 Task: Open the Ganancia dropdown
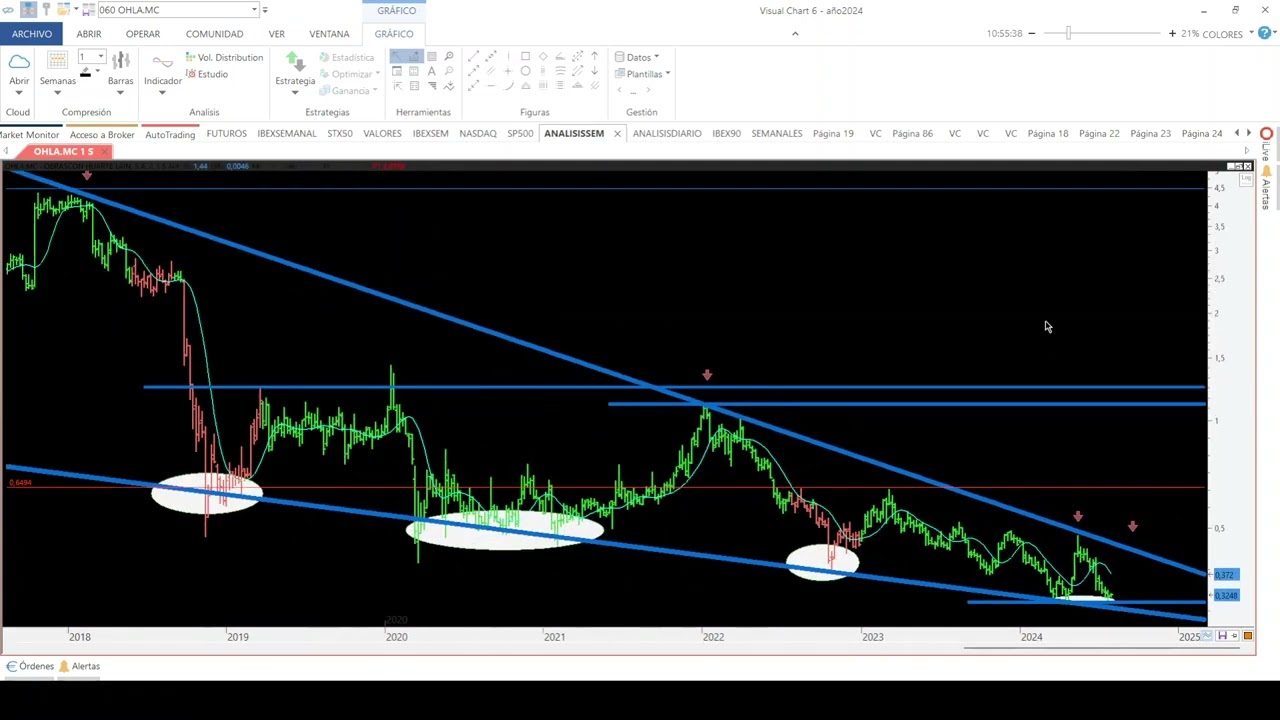click(348, 91)
